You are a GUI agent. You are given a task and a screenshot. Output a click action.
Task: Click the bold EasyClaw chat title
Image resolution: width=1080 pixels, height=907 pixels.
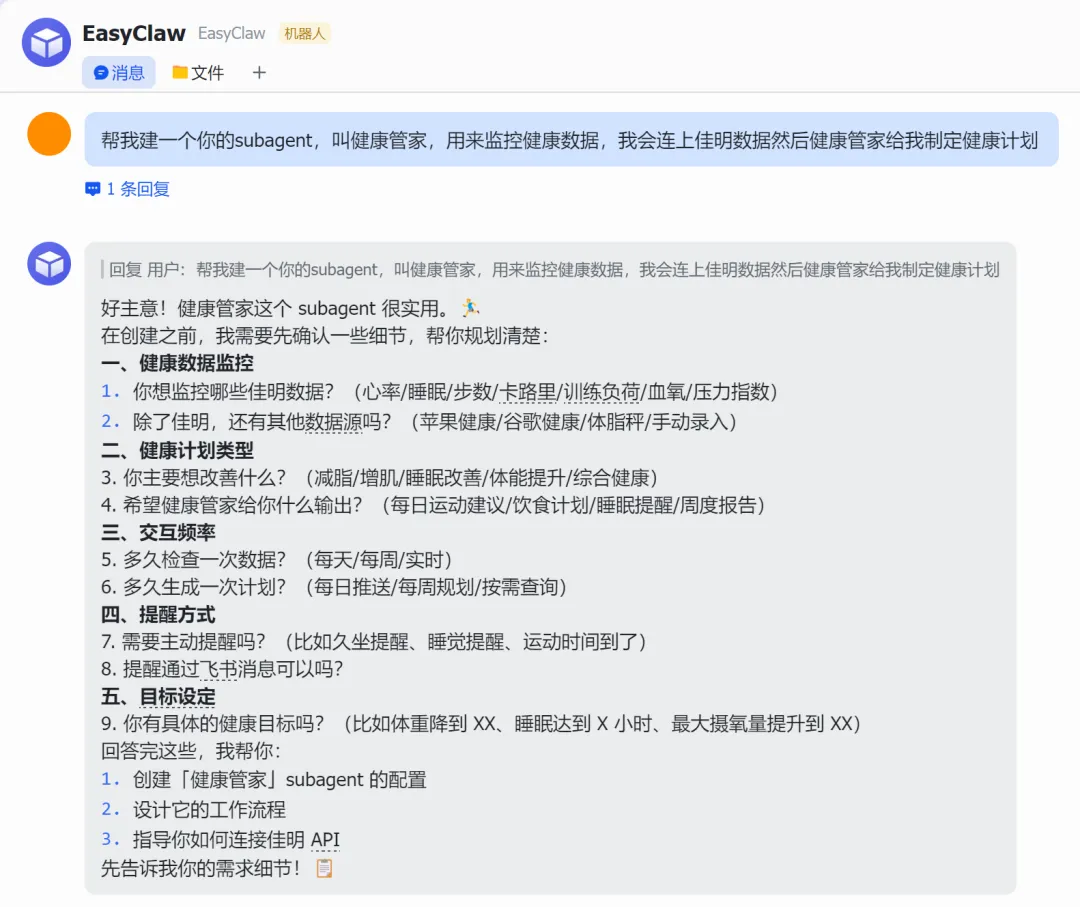coord(134,33)
